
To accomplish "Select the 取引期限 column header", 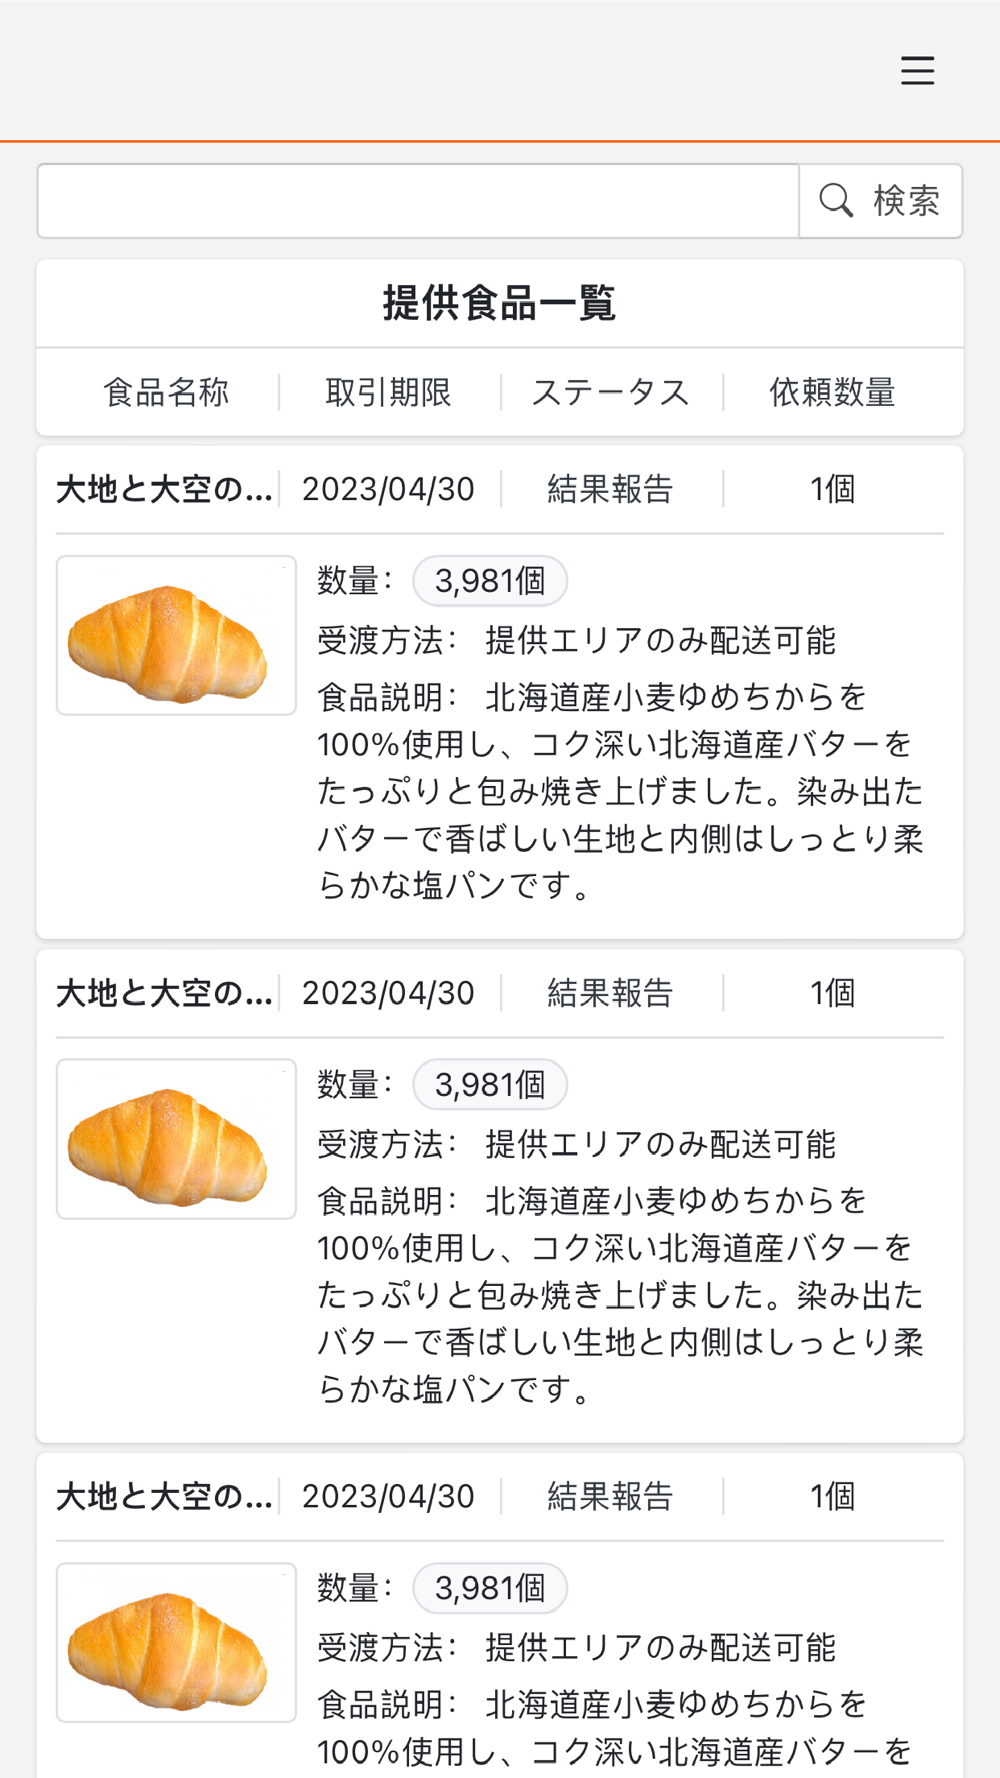I will pos(389,392).
